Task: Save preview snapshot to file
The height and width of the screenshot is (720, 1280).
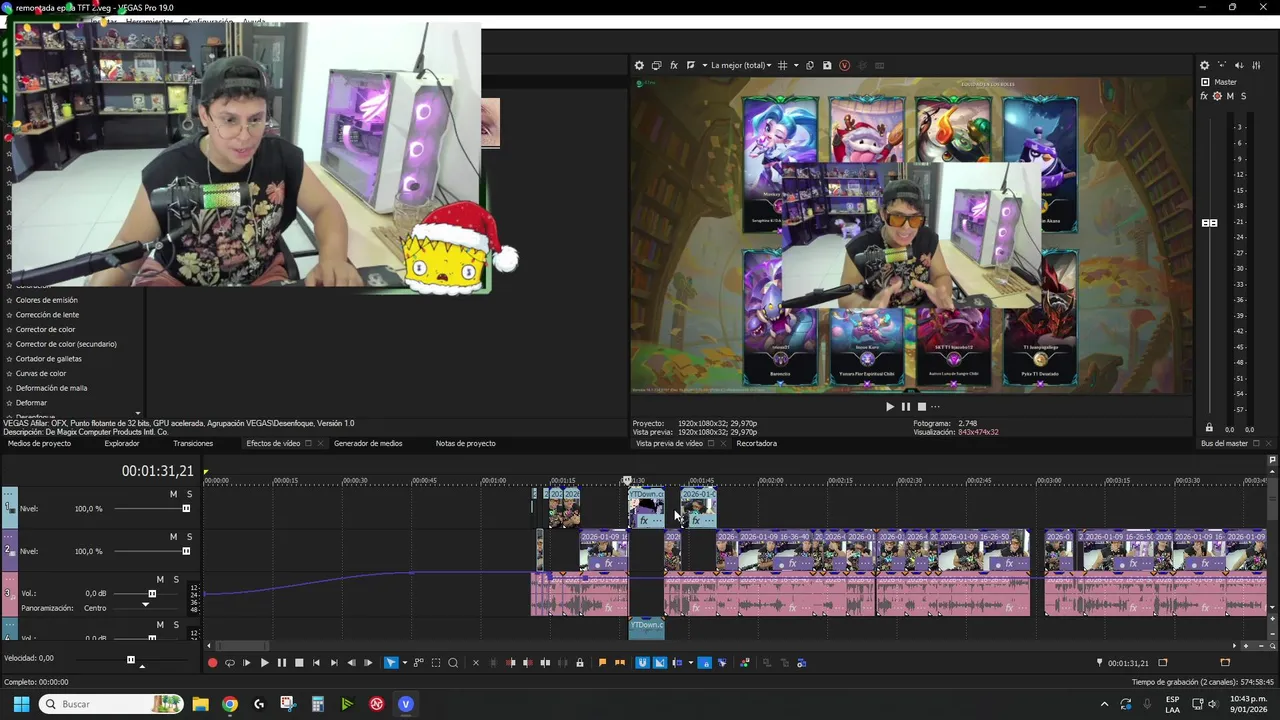Action: click(827, 65)
